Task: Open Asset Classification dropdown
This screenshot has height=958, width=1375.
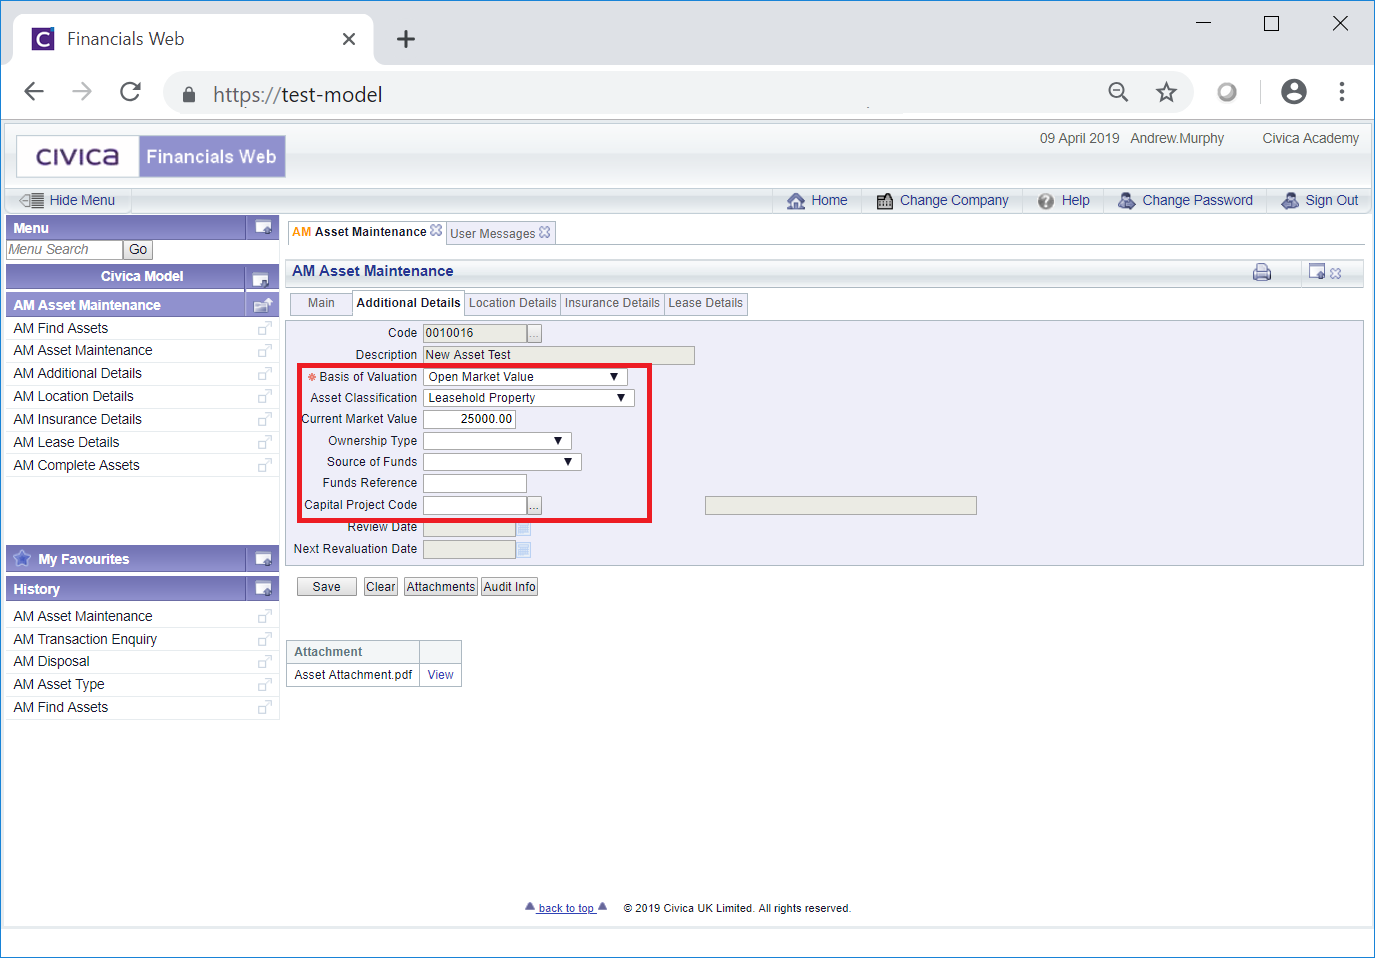Action: [529, 398]
